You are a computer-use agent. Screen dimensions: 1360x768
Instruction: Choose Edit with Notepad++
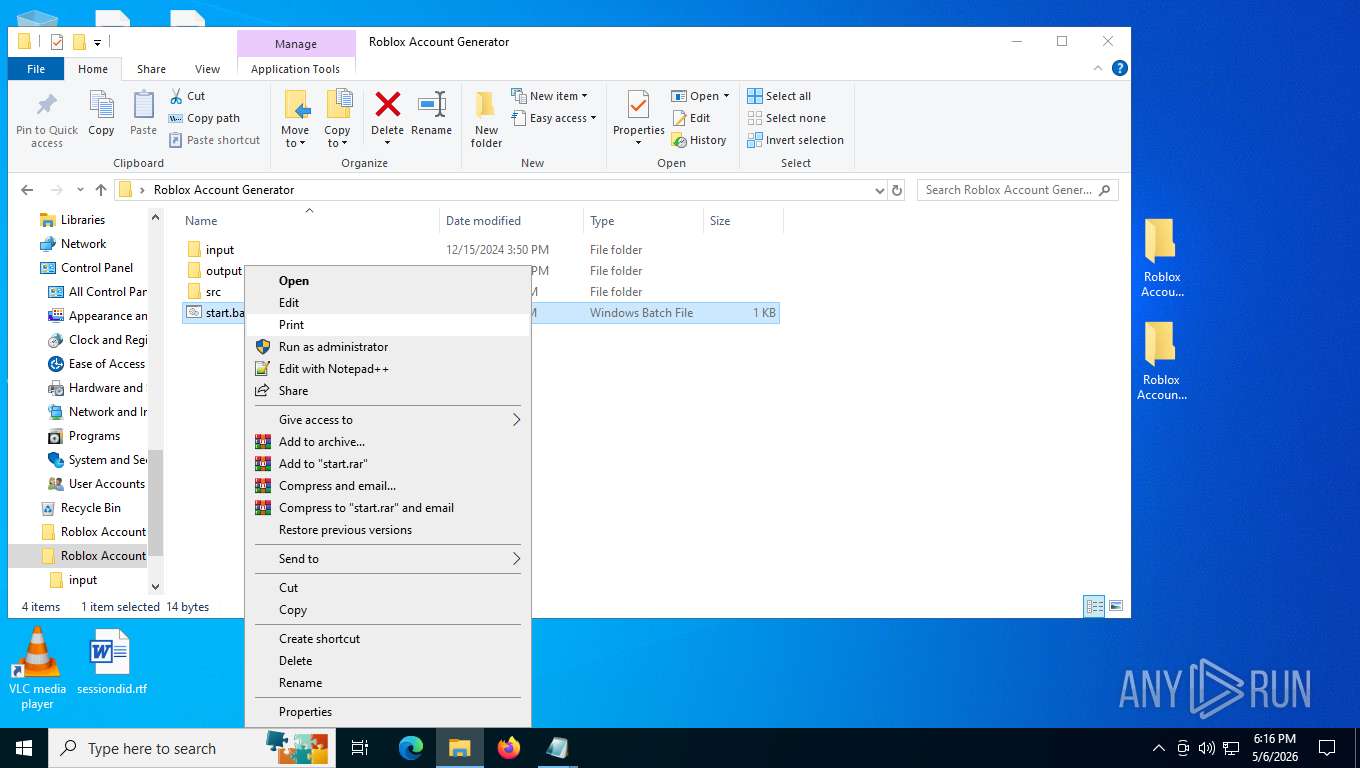pyautogui.click(x=388, y=369)
